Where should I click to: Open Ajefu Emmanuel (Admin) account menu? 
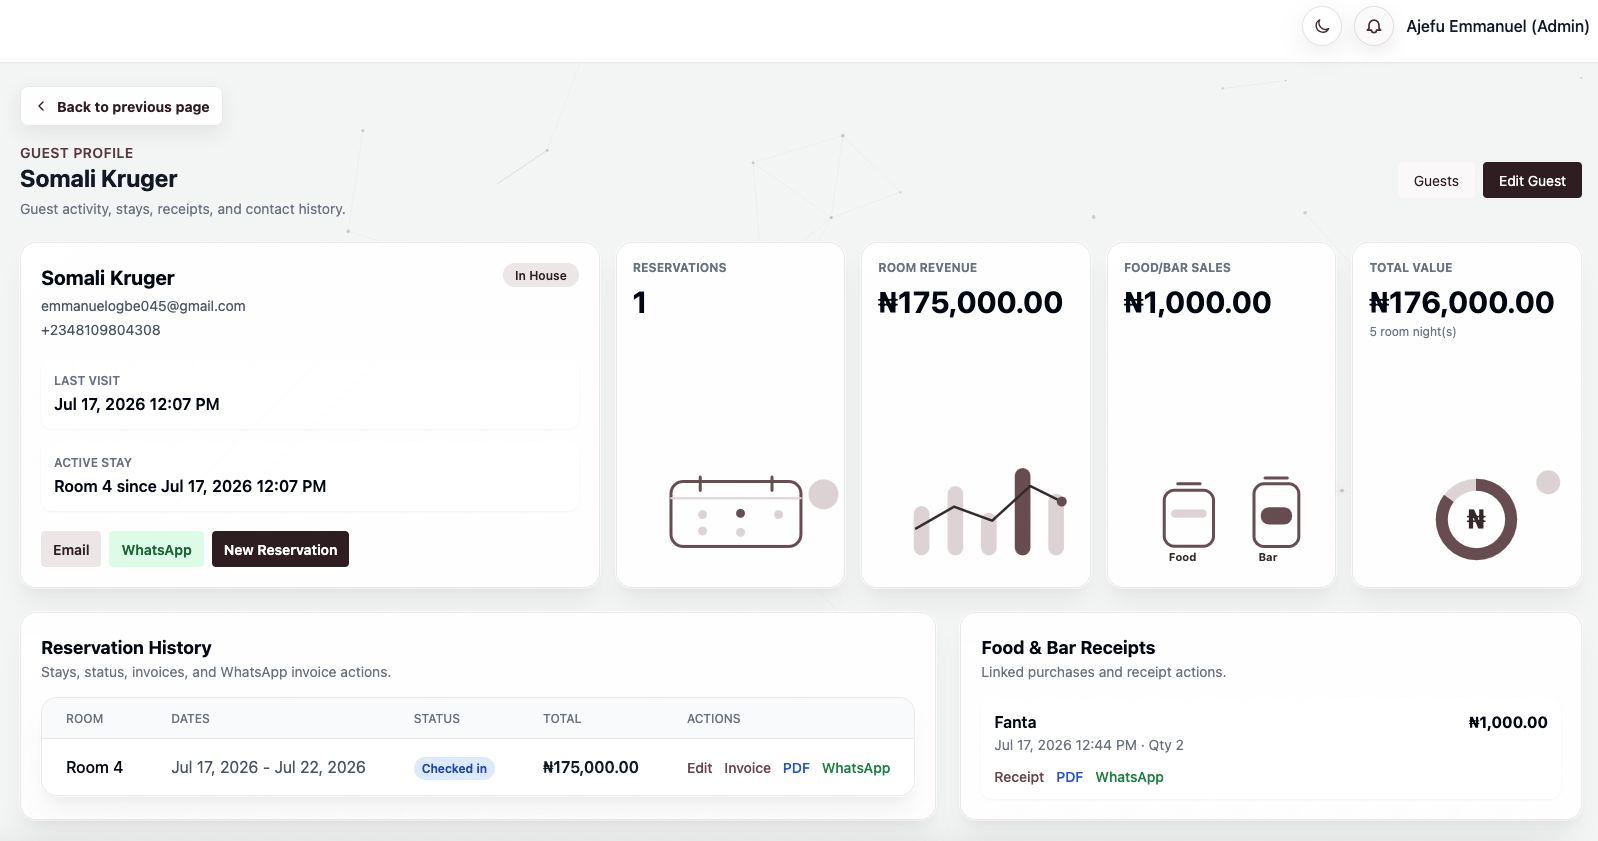[x=1497, y=26]
